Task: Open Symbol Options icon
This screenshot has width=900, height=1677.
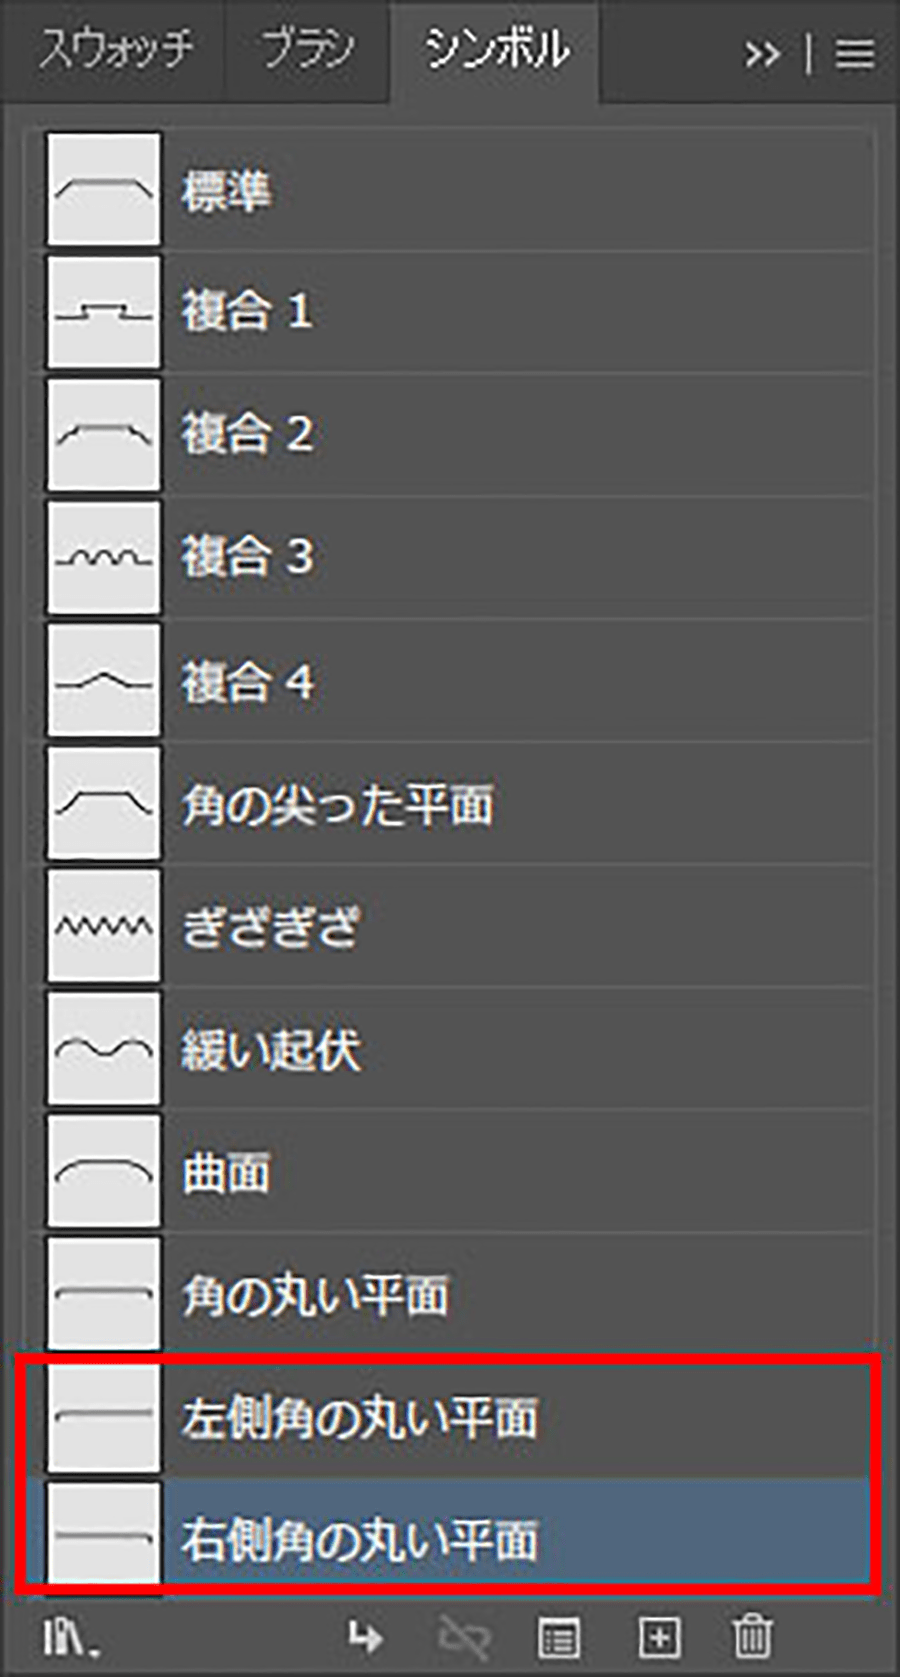Action: (x=559, y=1637)
